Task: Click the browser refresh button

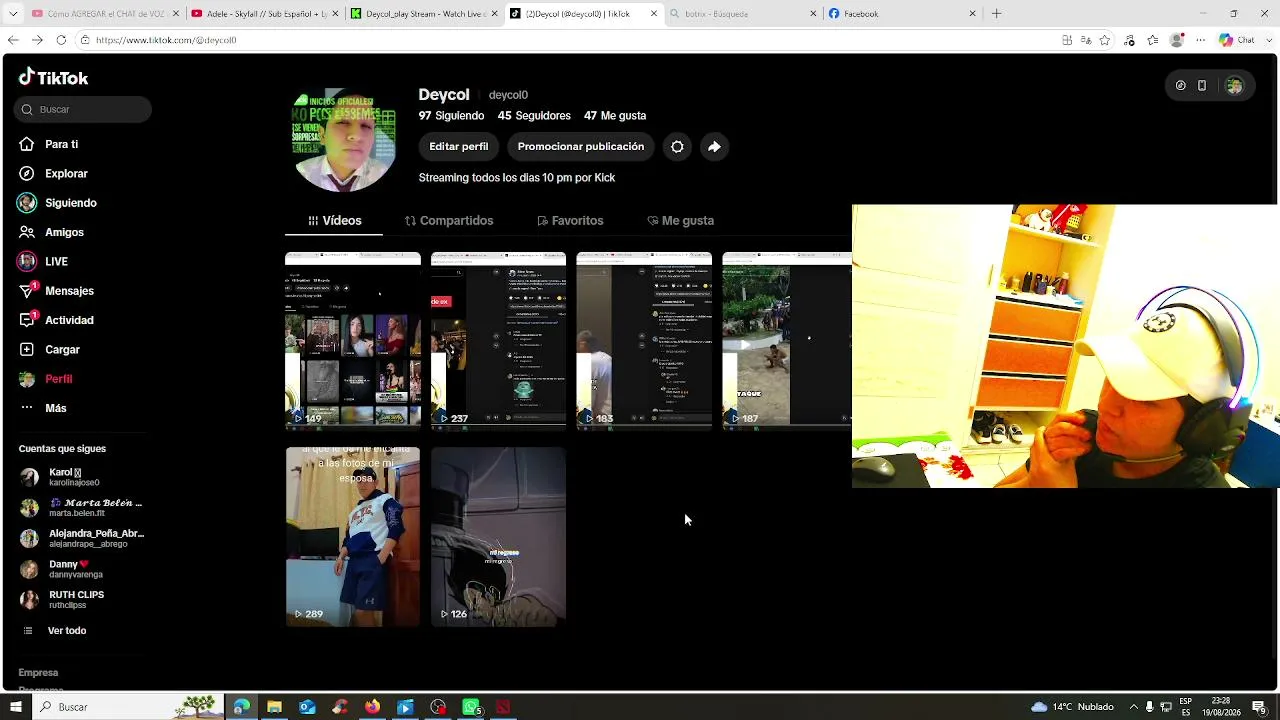Action: click(x=61, y=40)
